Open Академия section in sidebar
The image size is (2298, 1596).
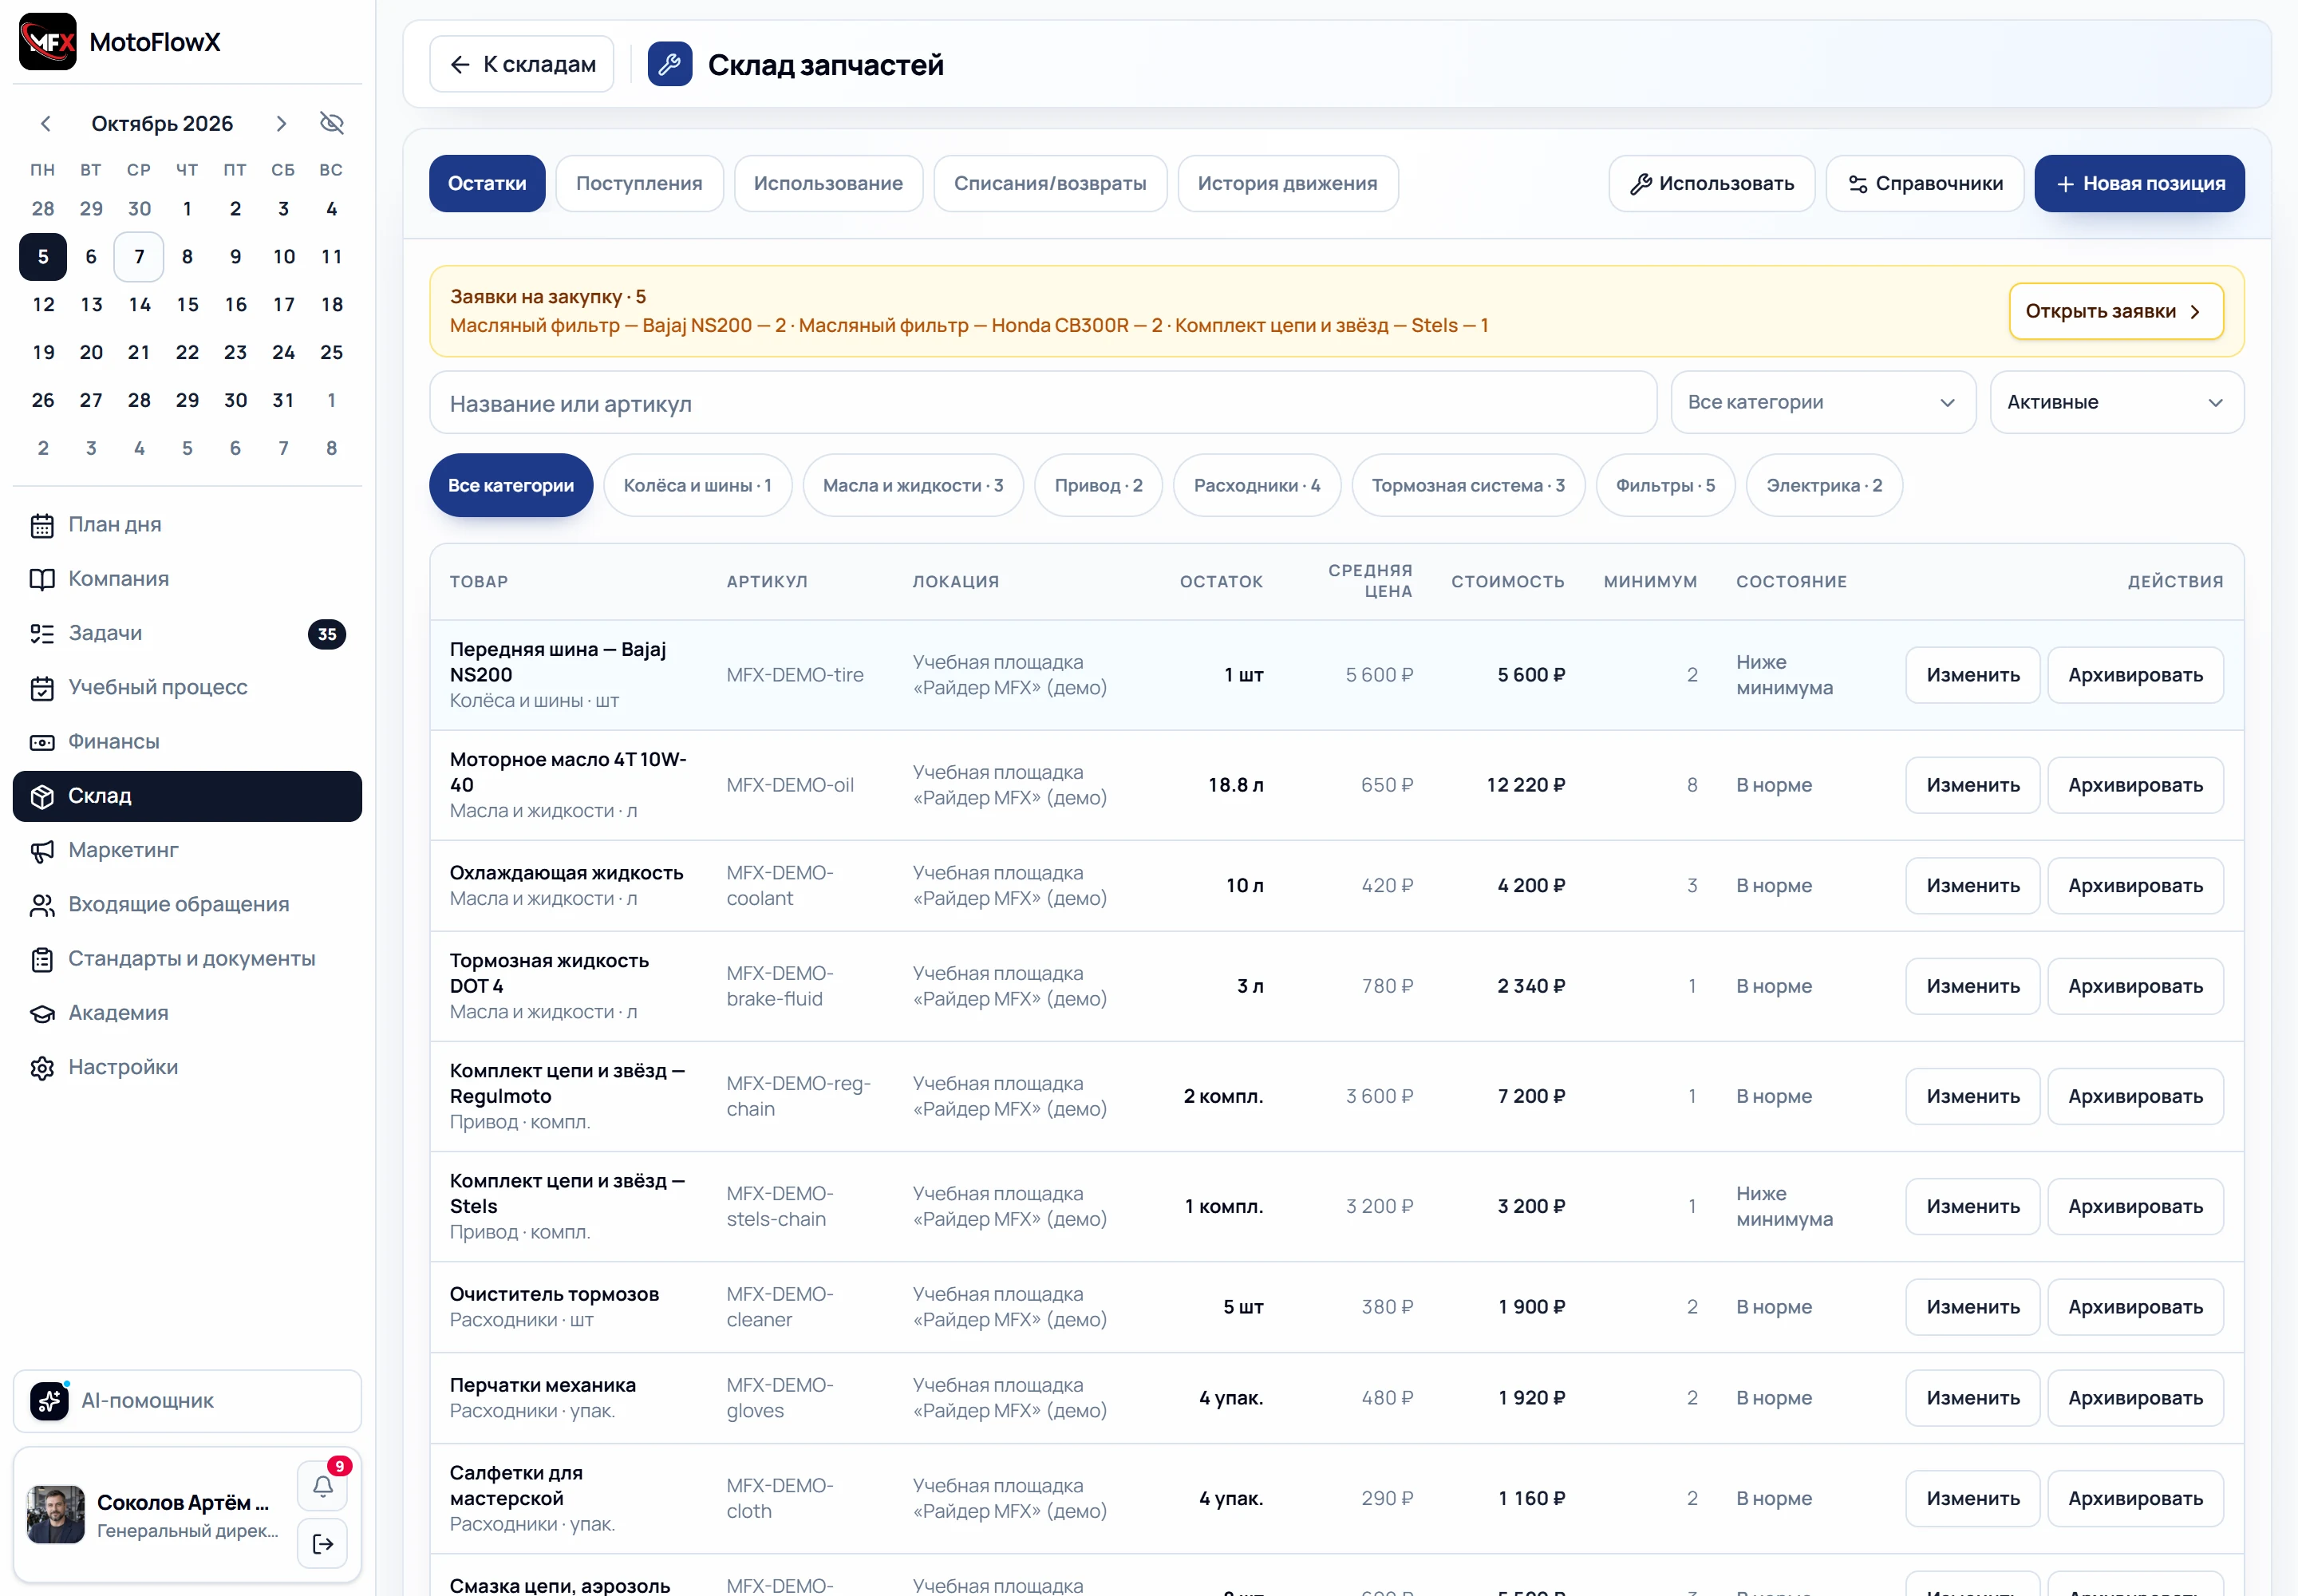(187, 1013)
